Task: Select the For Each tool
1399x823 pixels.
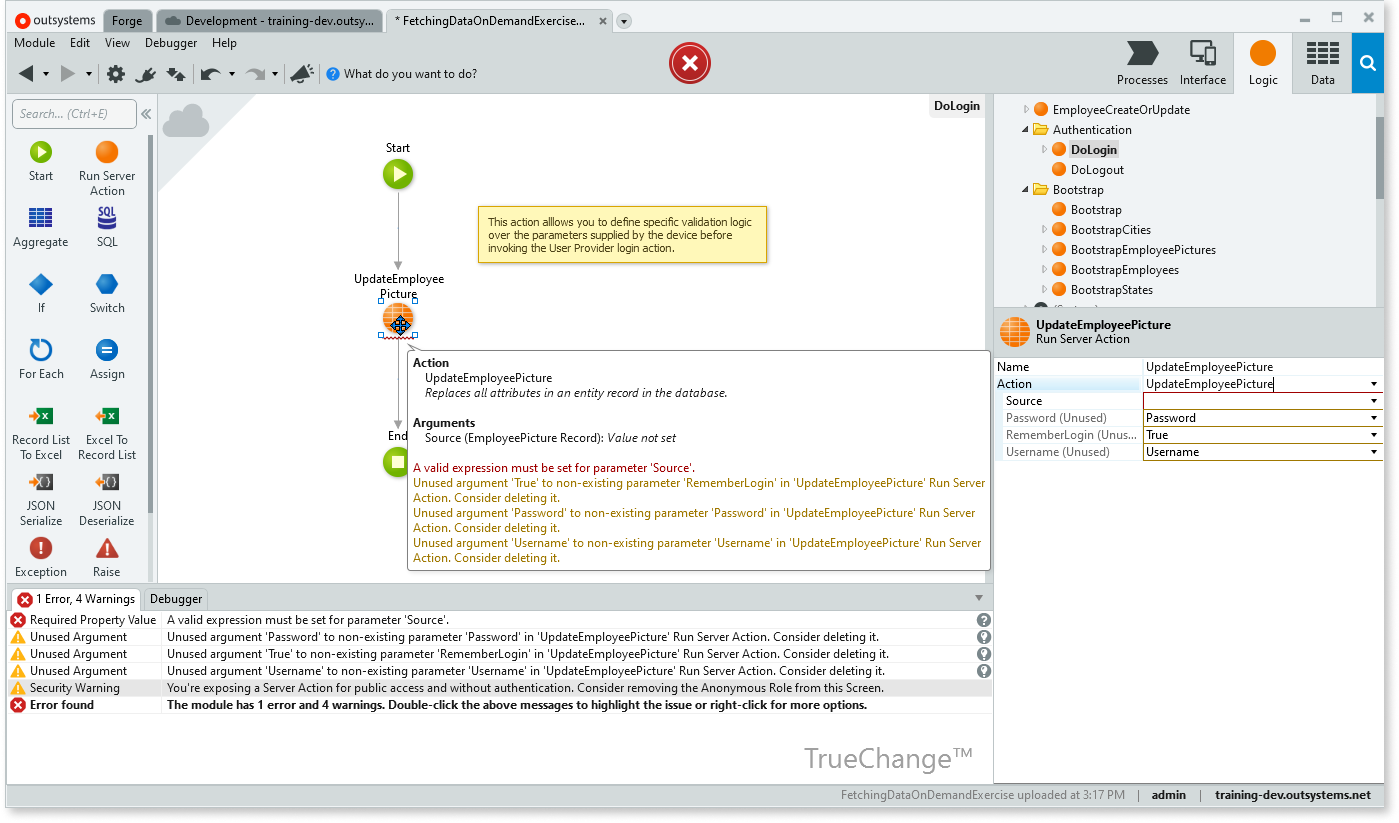Action: coord(40,360)
